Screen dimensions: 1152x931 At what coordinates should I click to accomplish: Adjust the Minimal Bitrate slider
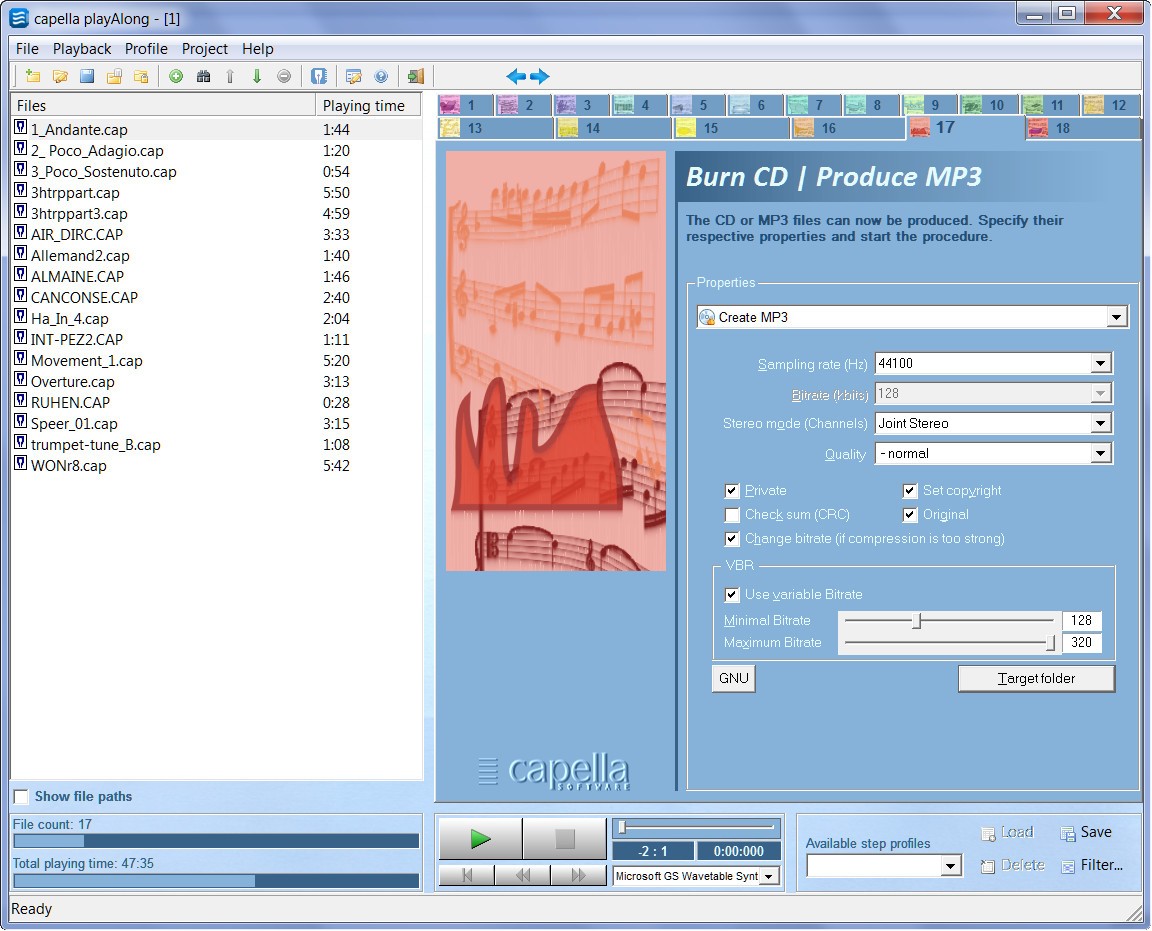916,621
